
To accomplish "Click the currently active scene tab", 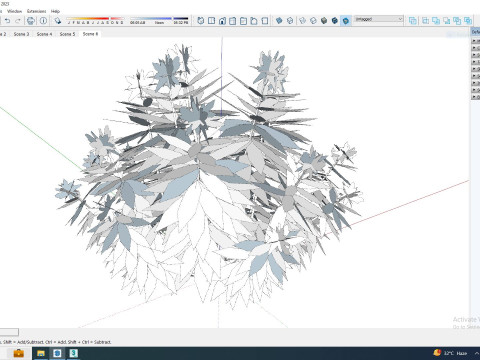I will tap(90, 34).
